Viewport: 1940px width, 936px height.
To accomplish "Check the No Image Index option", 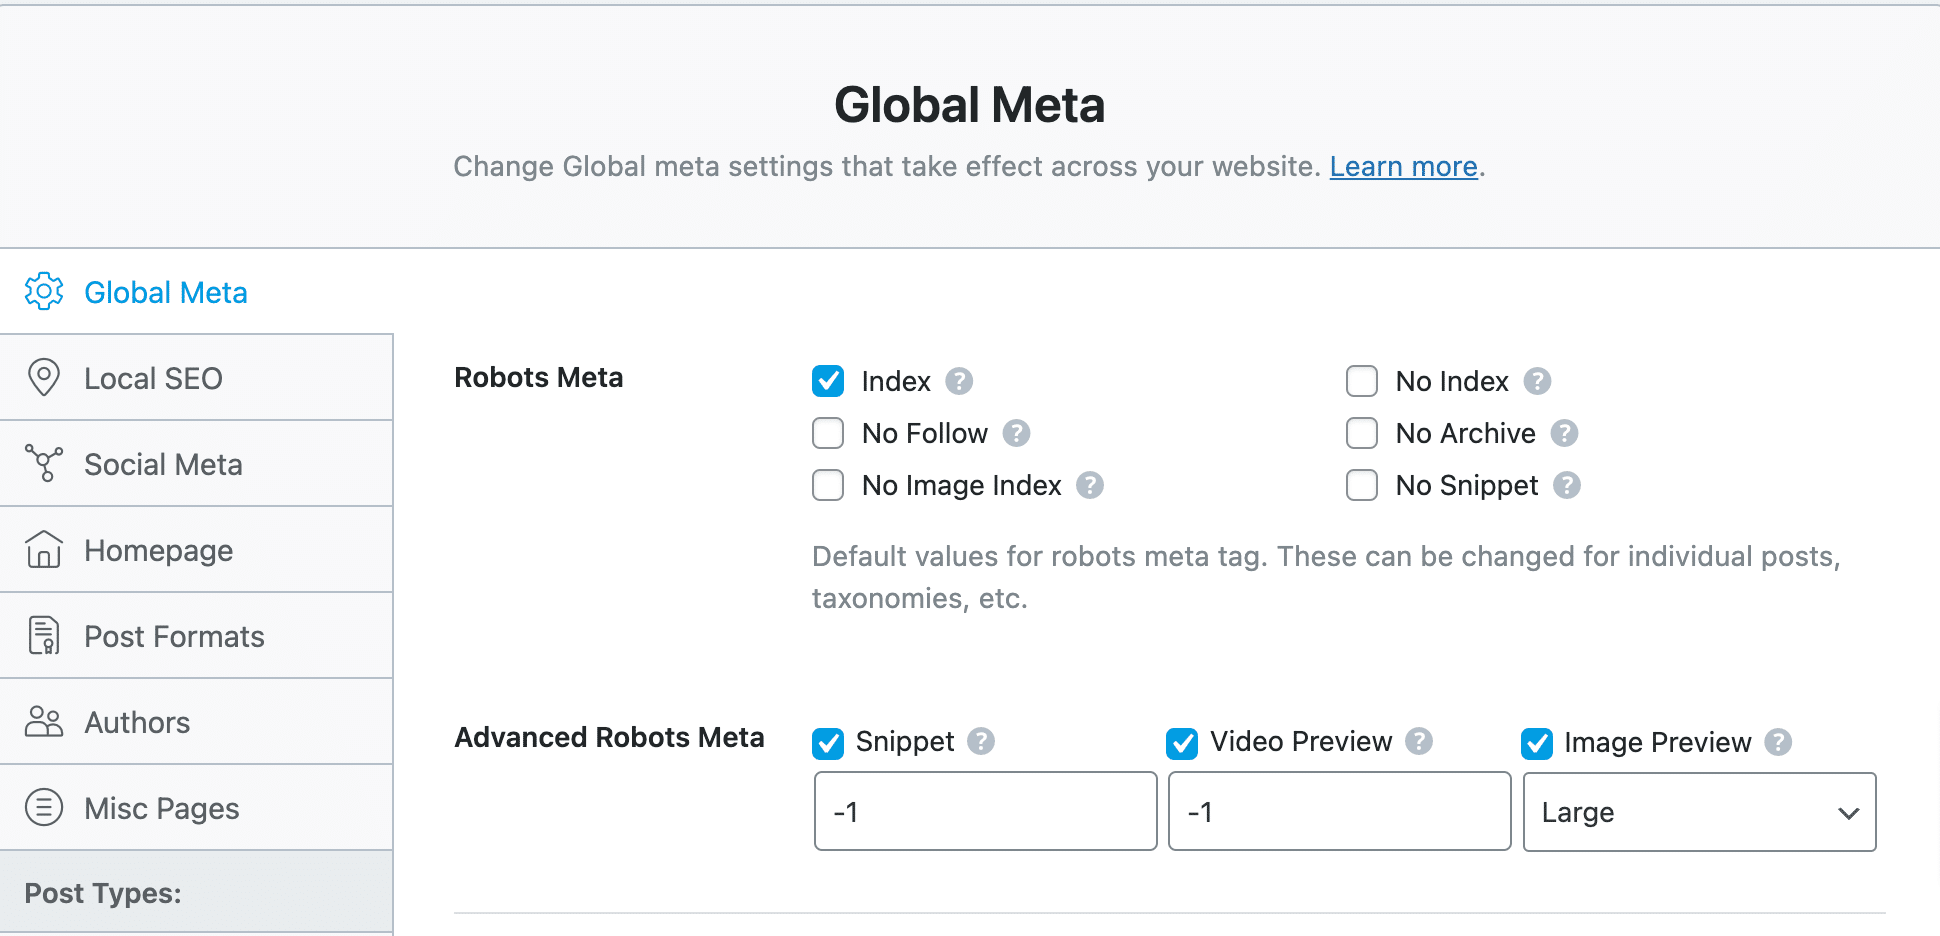I will (x=827, y=485).
